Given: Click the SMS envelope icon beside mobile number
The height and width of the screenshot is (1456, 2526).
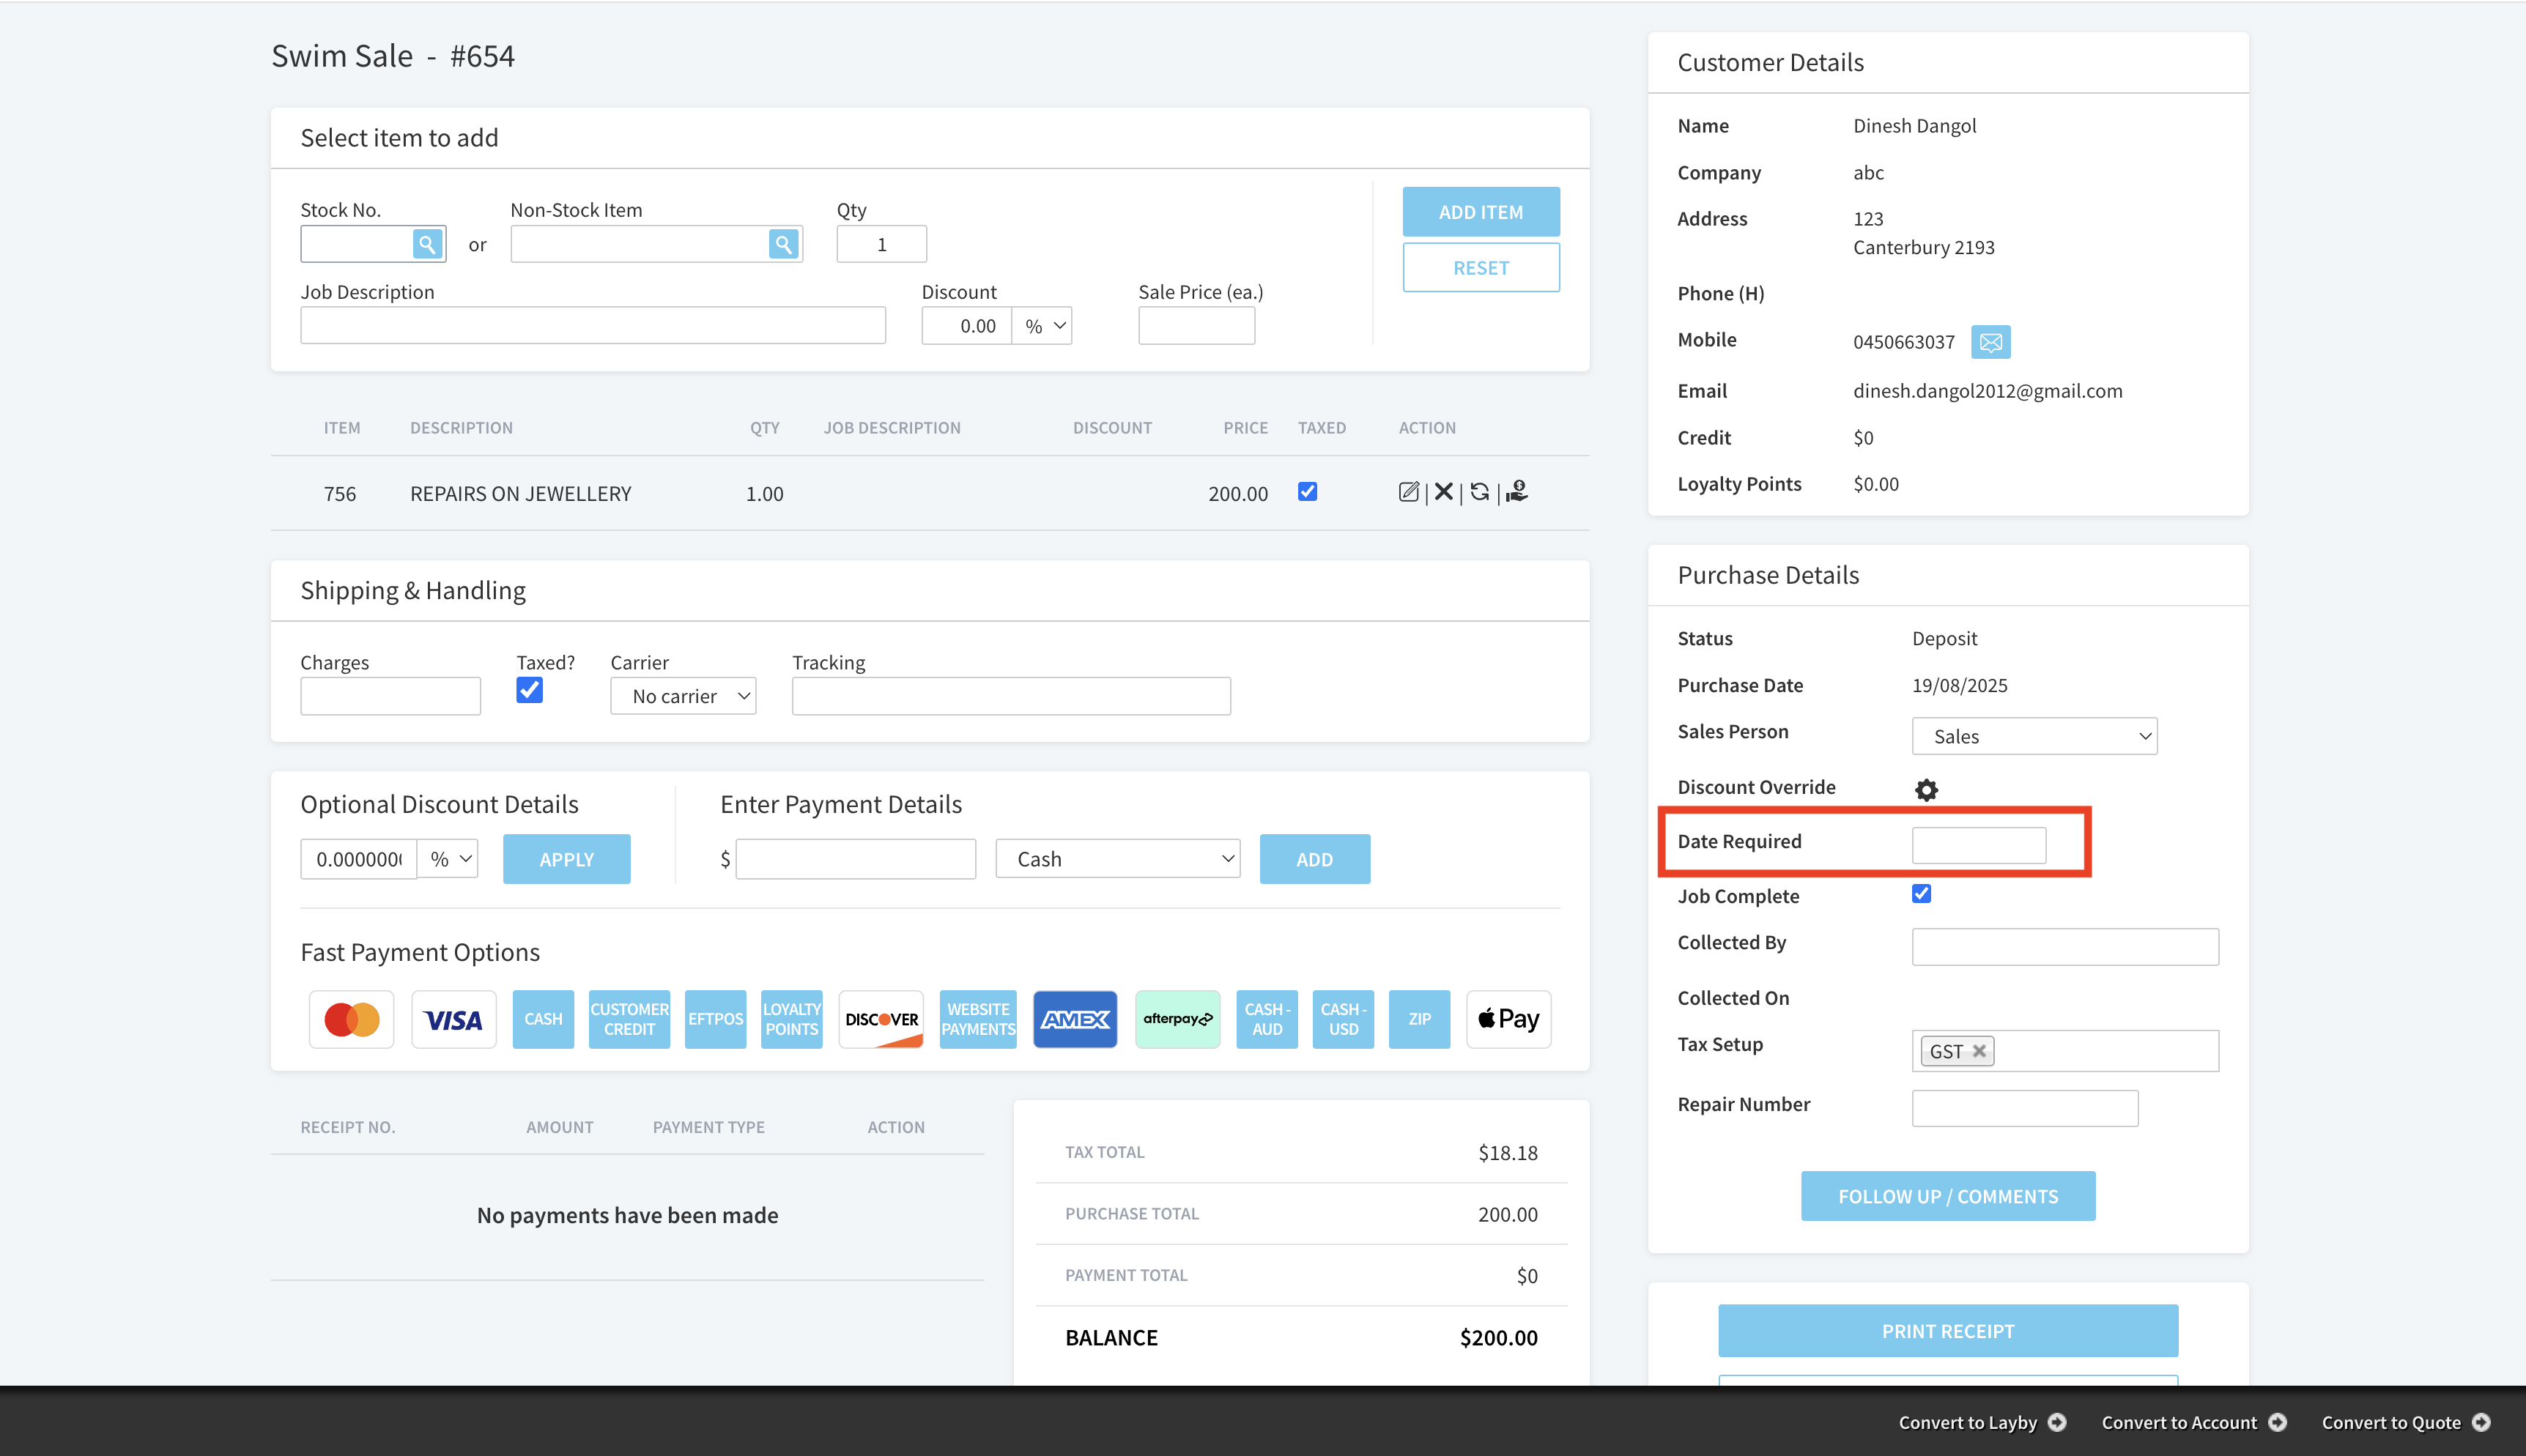Looking at the screenshot, I should point(1990,342).
